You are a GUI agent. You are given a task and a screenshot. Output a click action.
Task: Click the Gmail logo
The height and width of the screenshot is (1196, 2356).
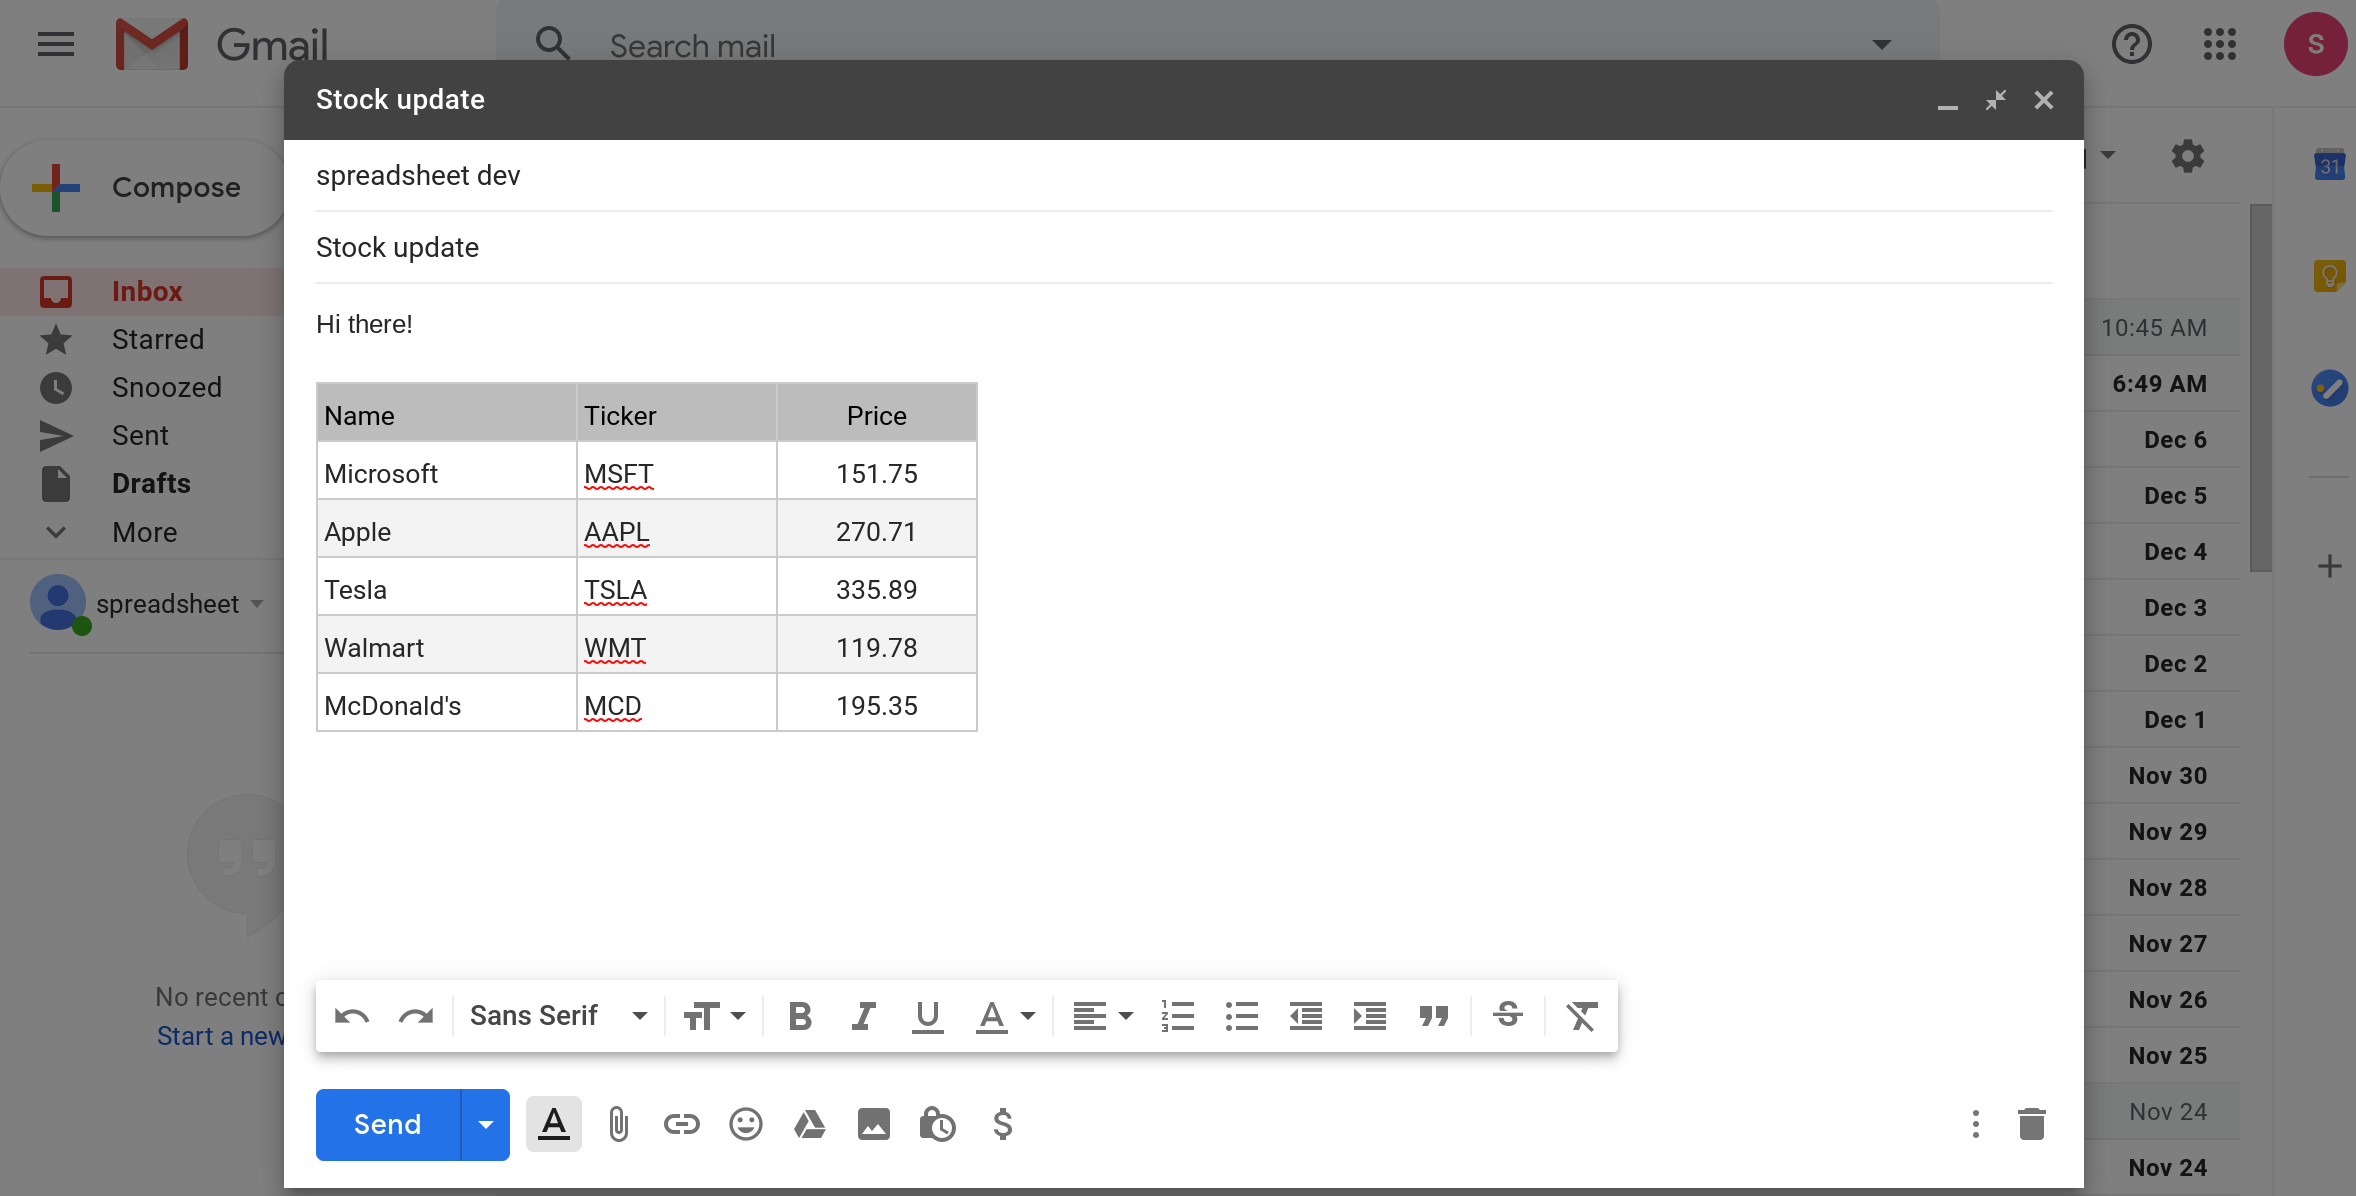(222, 45)
